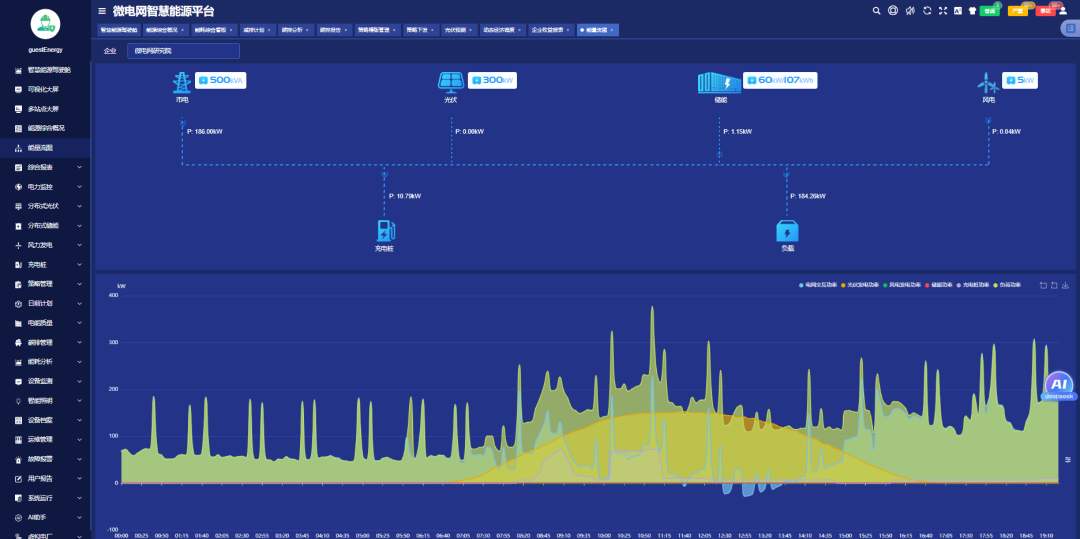1080x539 pixels.
Task: Click the 企业 selection input field
Action: 183,51
